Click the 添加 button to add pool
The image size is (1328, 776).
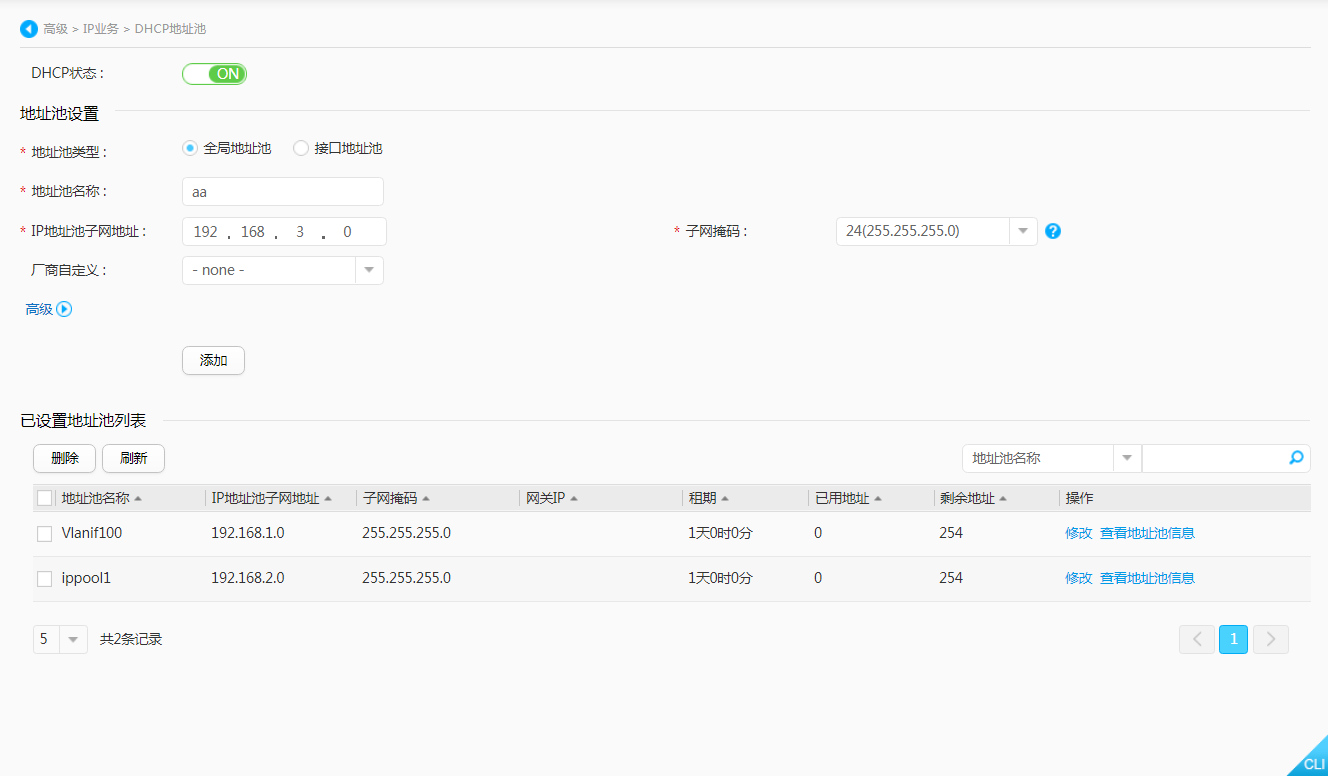point(213,360)
